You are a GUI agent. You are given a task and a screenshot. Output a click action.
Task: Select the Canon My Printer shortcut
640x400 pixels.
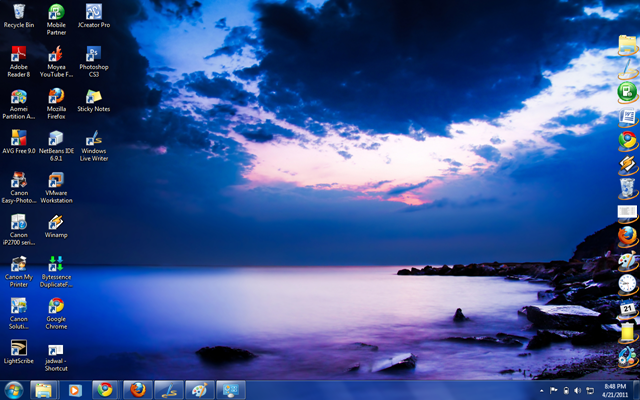[19, 272]
